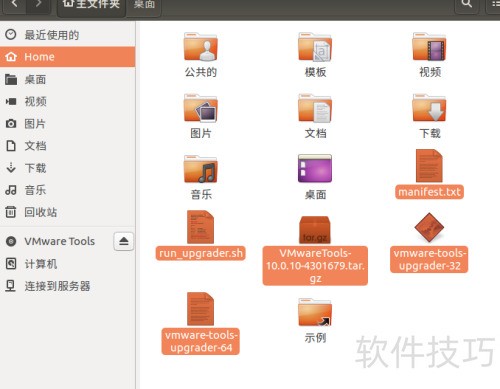
Task: Switch view mode using top-right list icon
Action: click(494, 4)
